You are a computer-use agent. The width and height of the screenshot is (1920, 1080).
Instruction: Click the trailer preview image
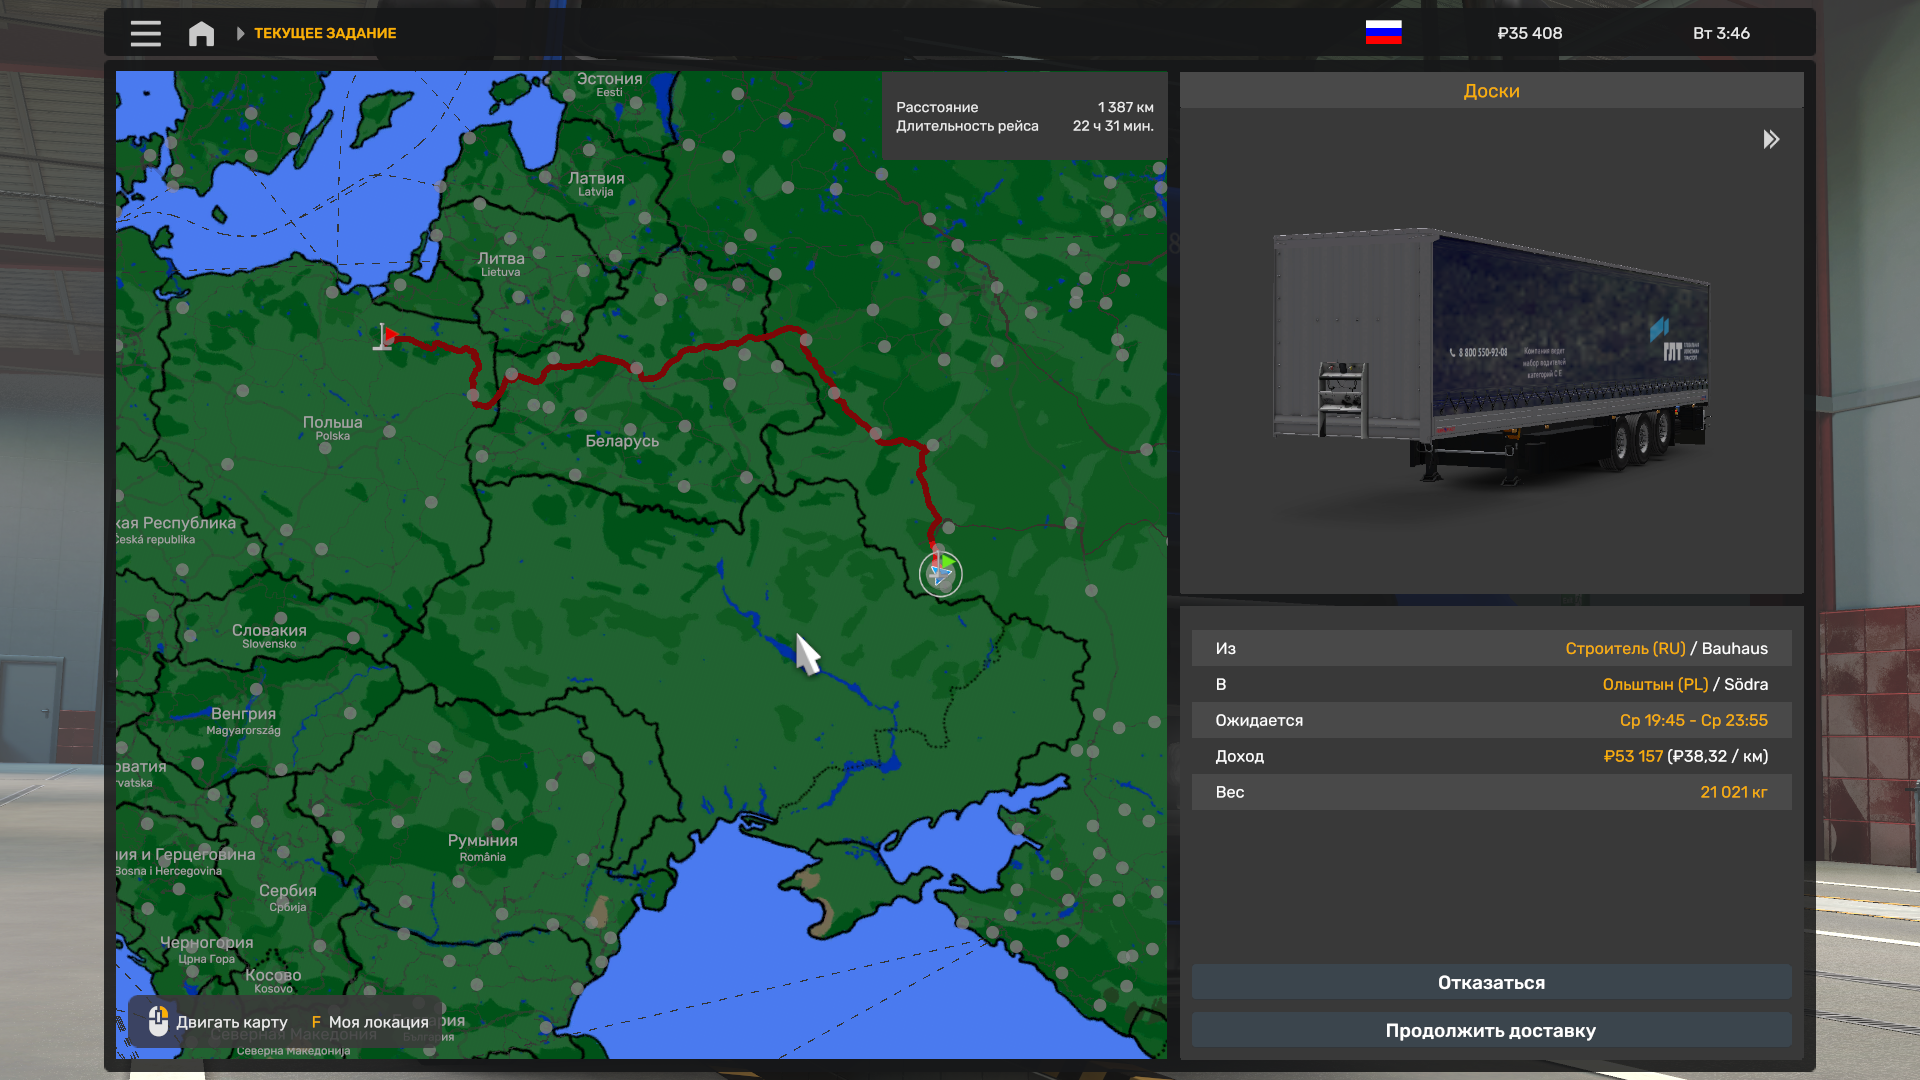click(x=1491, y=355)
